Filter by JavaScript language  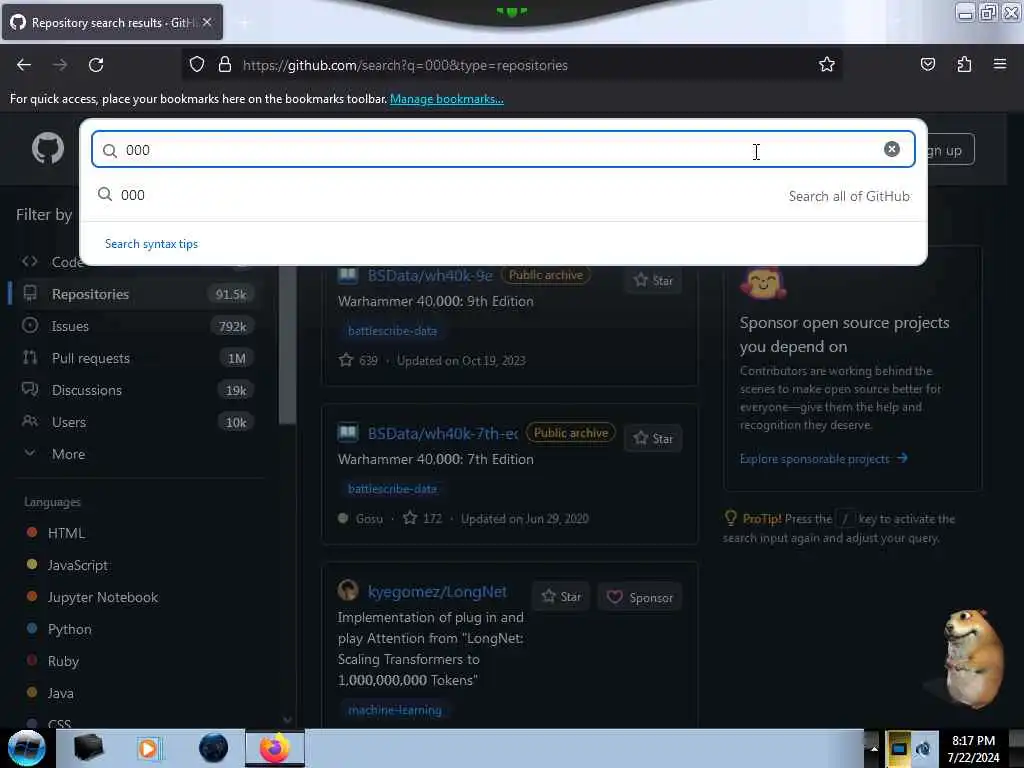pos(78,565)
